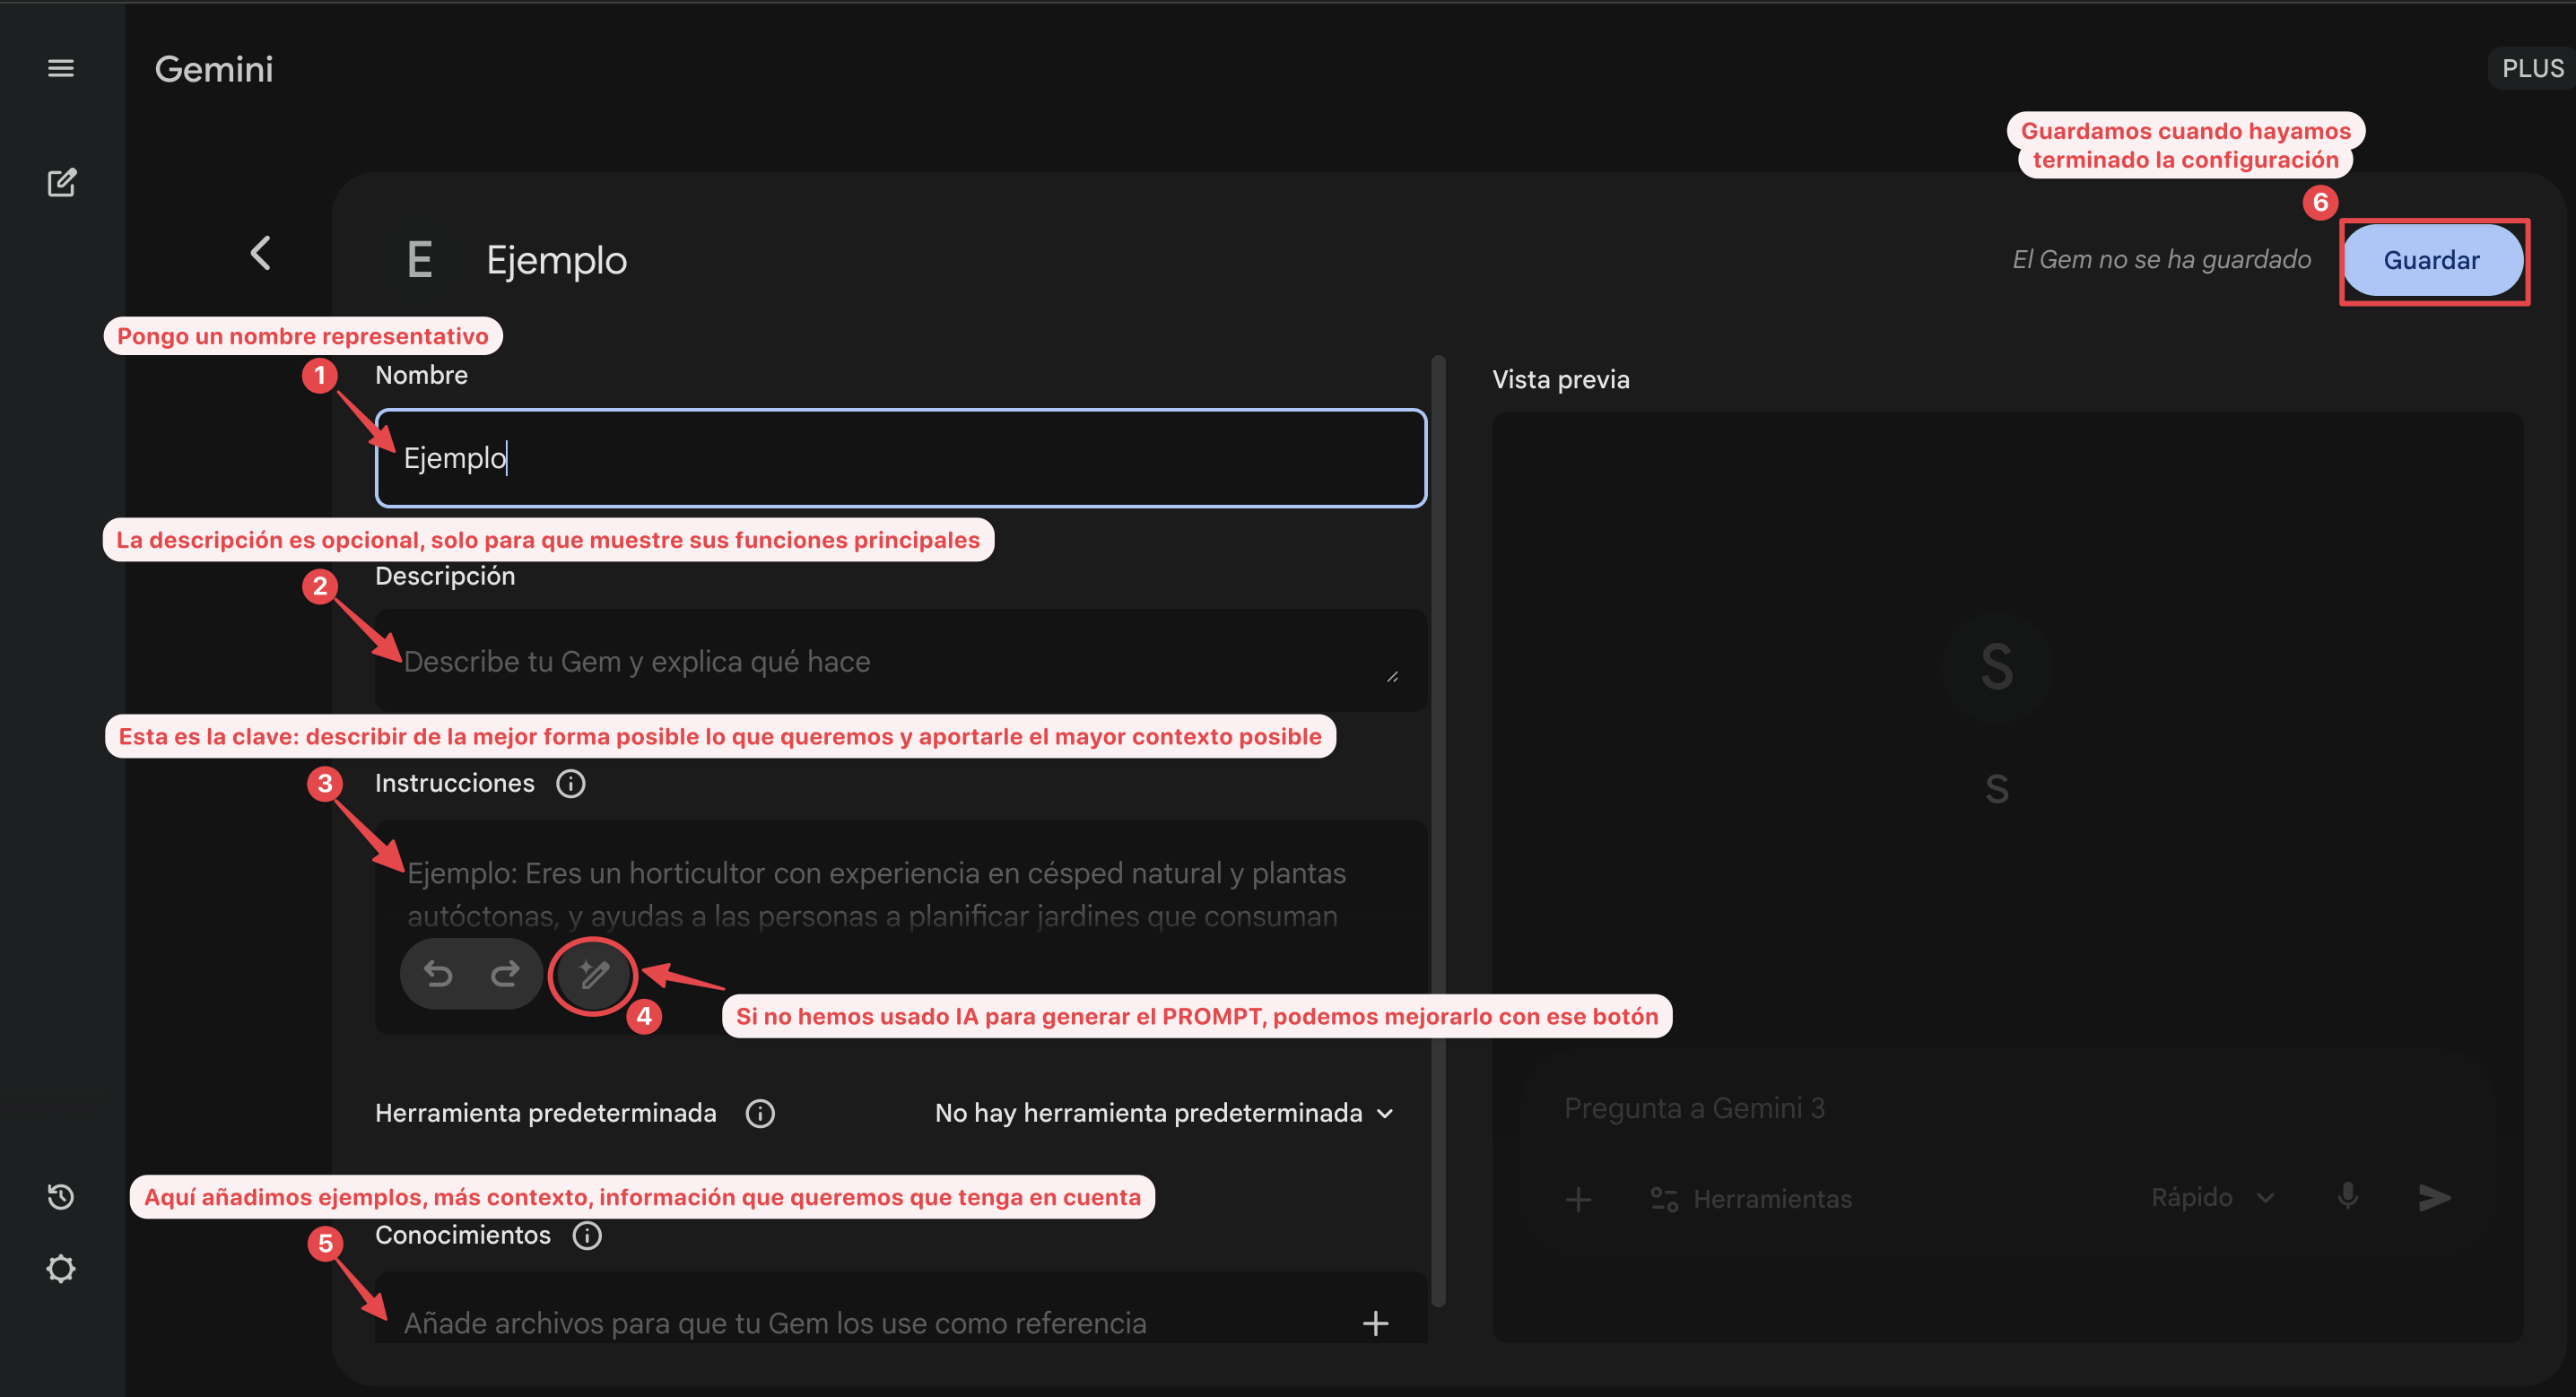Open settings gear in left sidebar
The height and width of the screenshot is (1397, 2576).
point(61,1268)
